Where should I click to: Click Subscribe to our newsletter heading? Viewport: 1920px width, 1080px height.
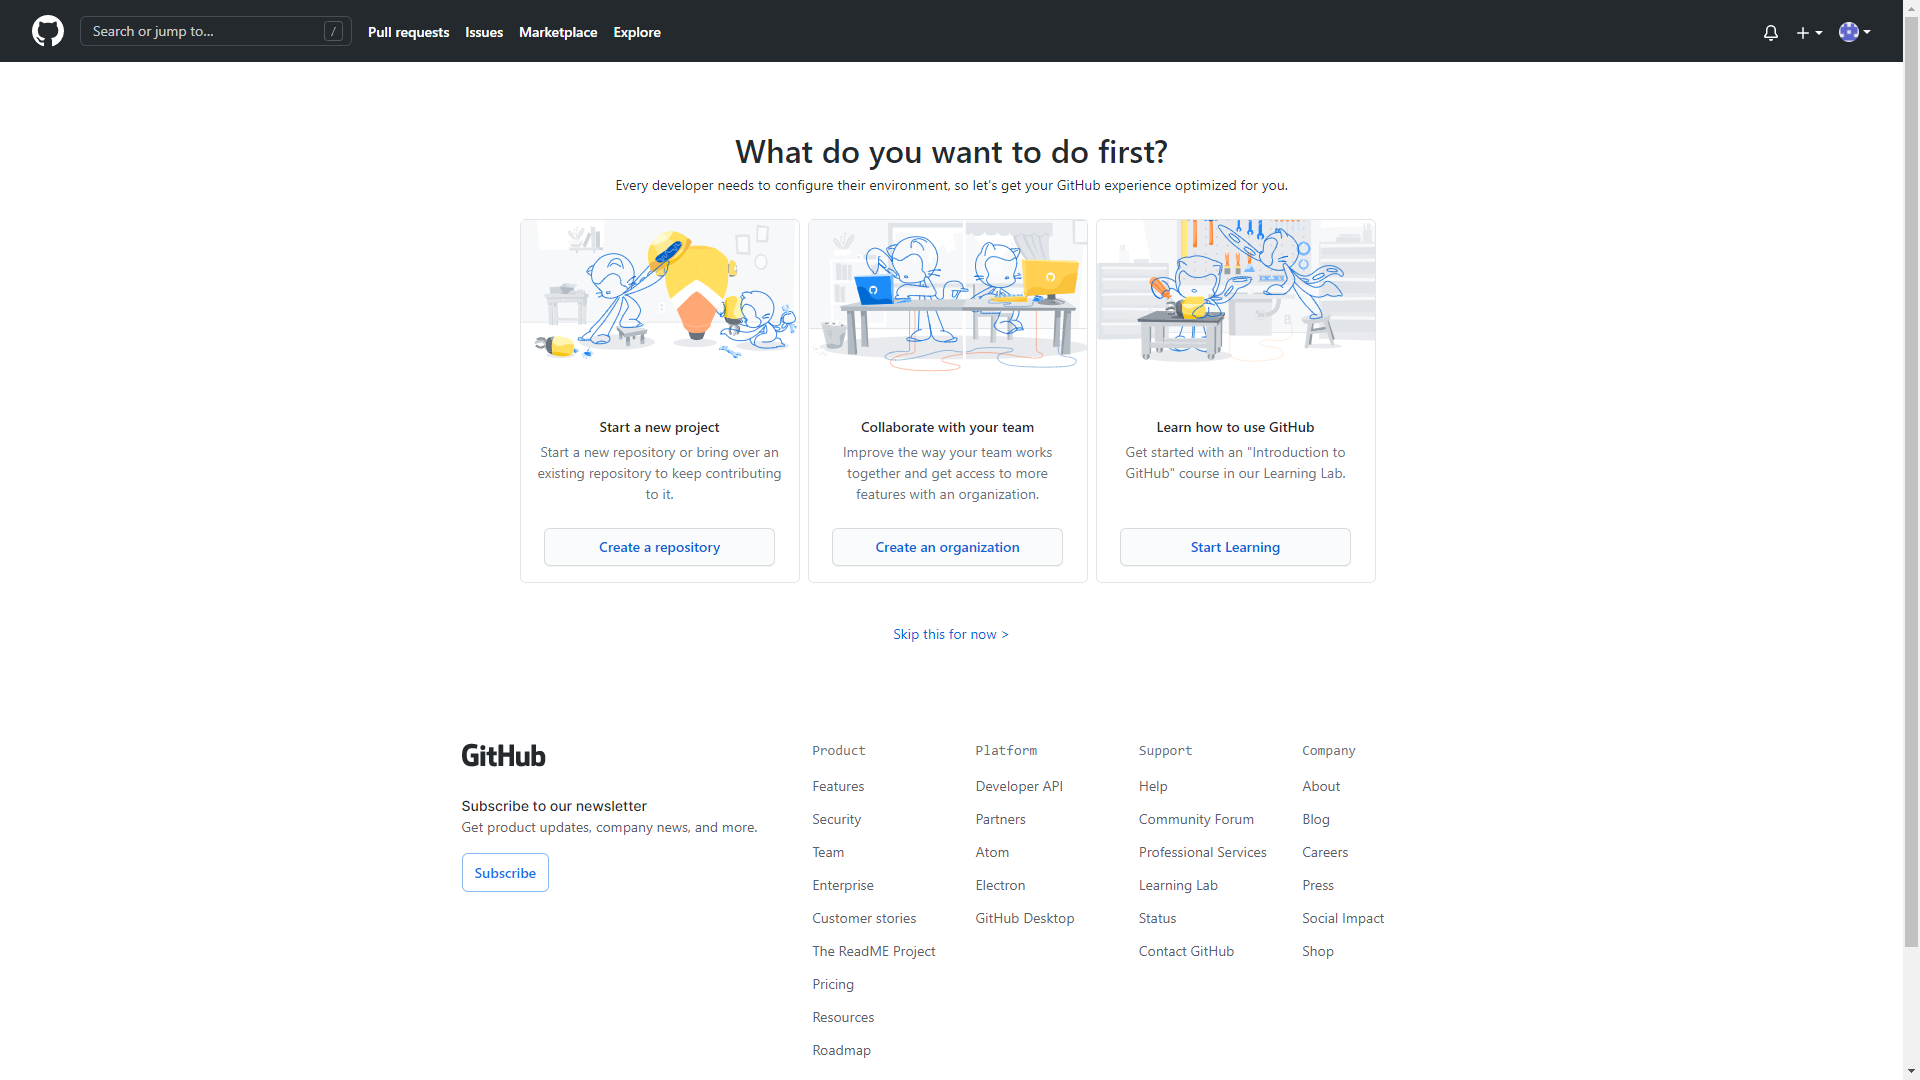pyautogui.click(x=554, y=806)
